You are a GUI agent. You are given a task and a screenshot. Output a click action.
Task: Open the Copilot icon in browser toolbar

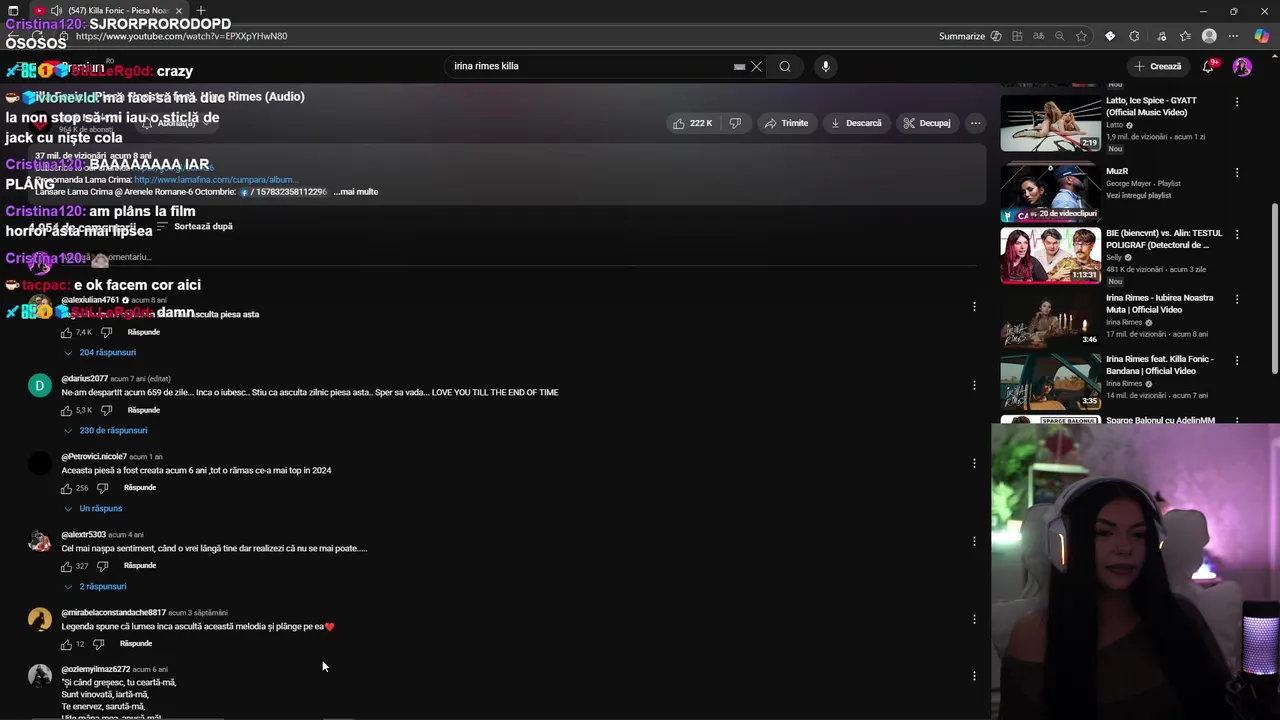pos(1262,36)
